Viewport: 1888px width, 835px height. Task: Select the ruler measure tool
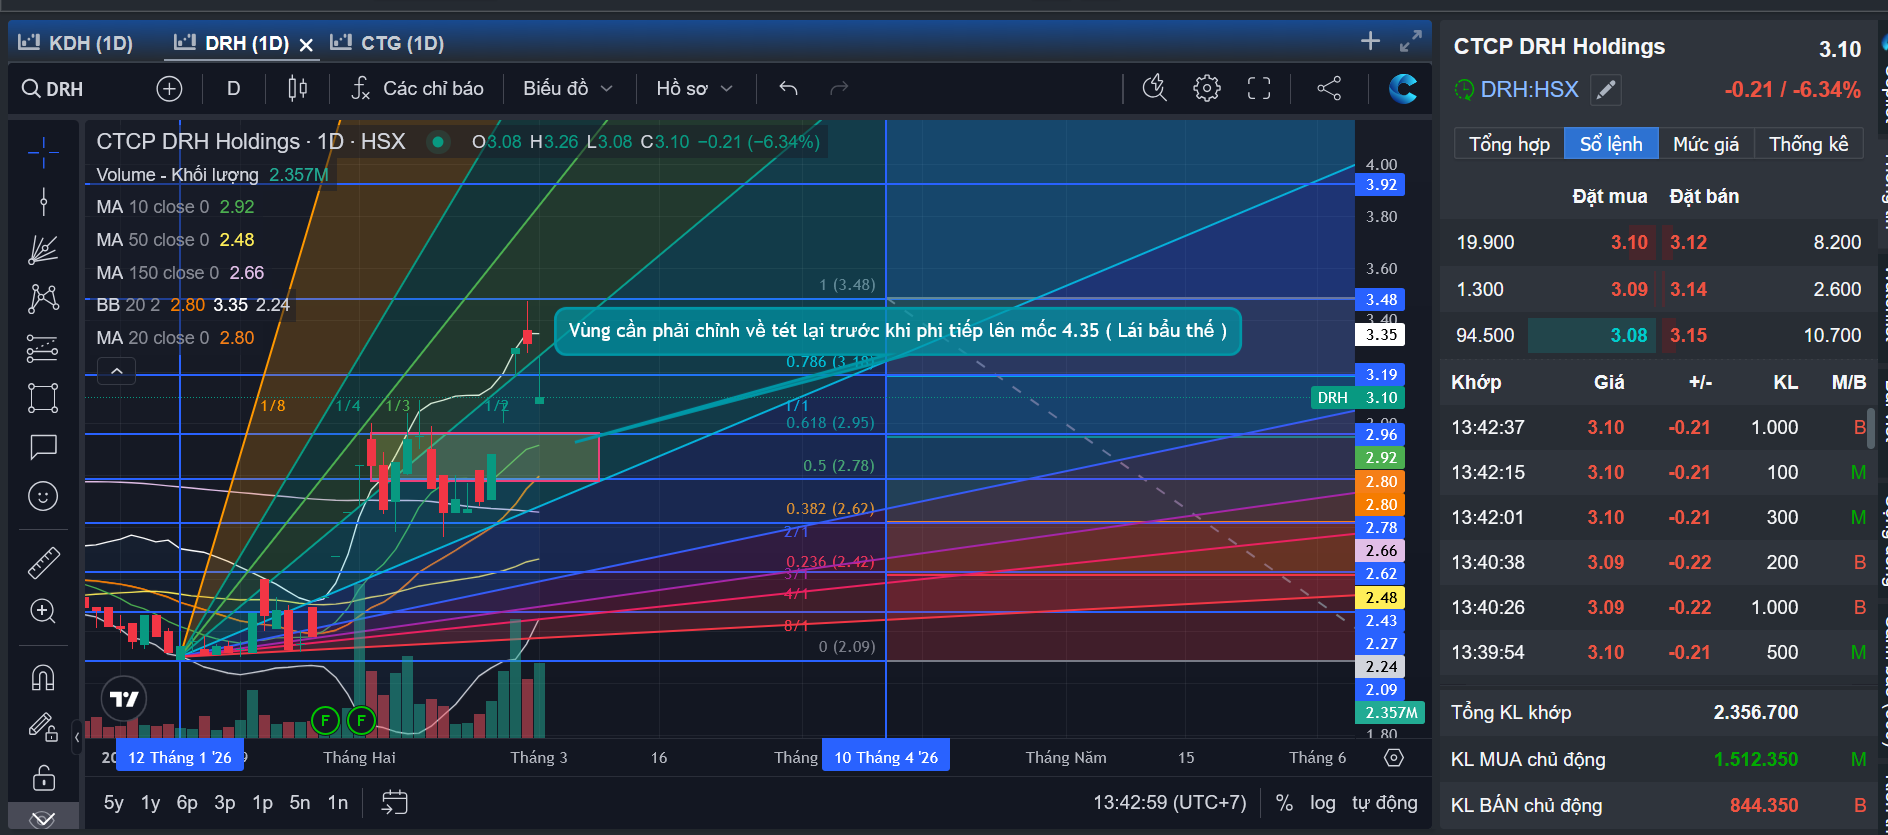[x=43, y=563]
